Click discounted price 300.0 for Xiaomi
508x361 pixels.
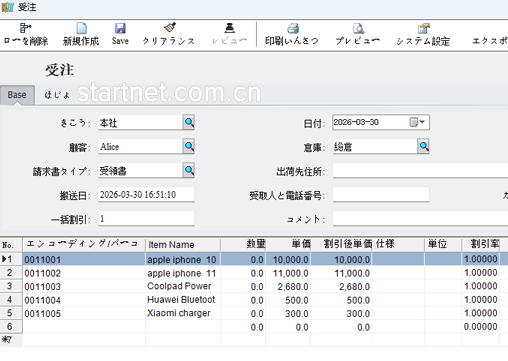[341, 313]
